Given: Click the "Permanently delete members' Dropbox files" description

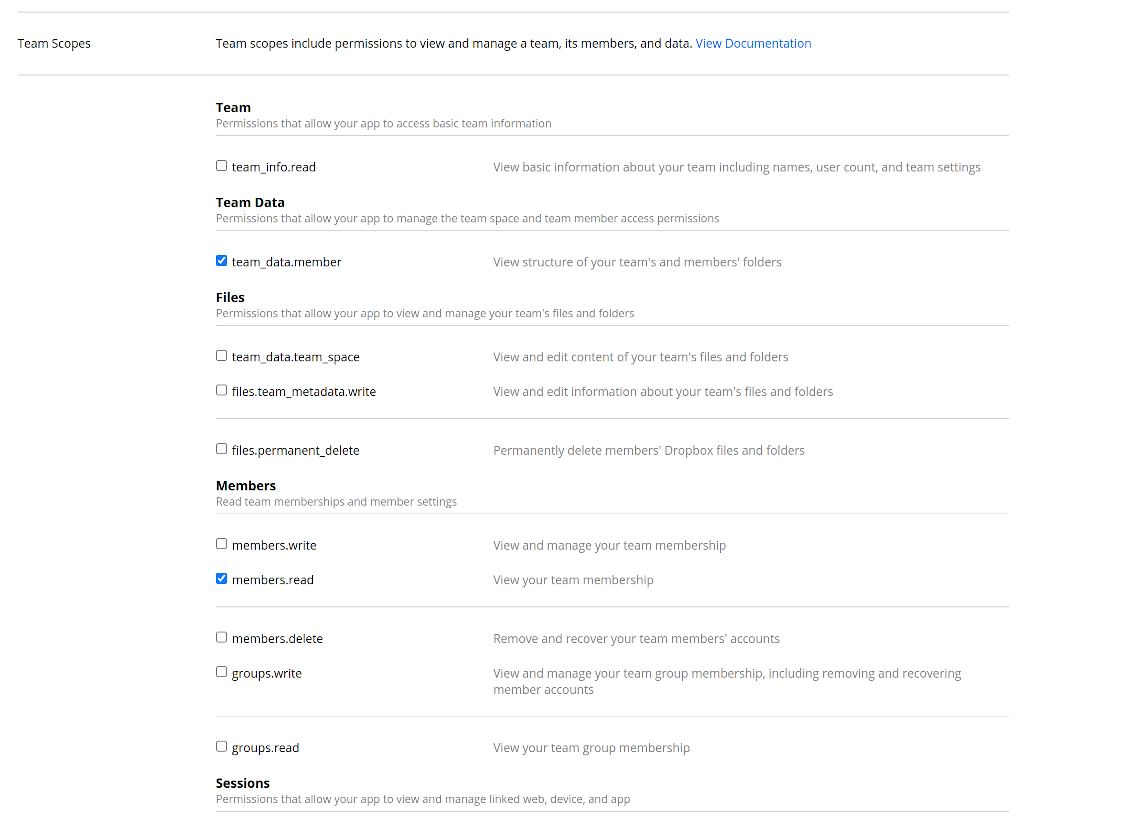Looking at the screenshot, I should pos(648,451).
